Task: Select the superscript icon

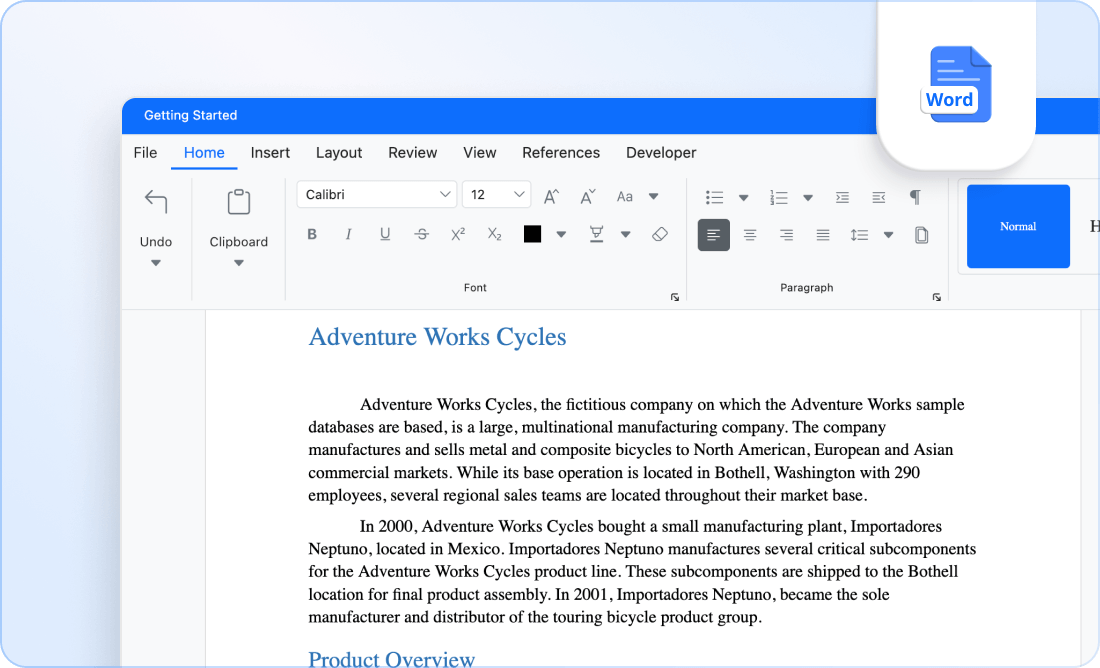Action: pos(457,234)
